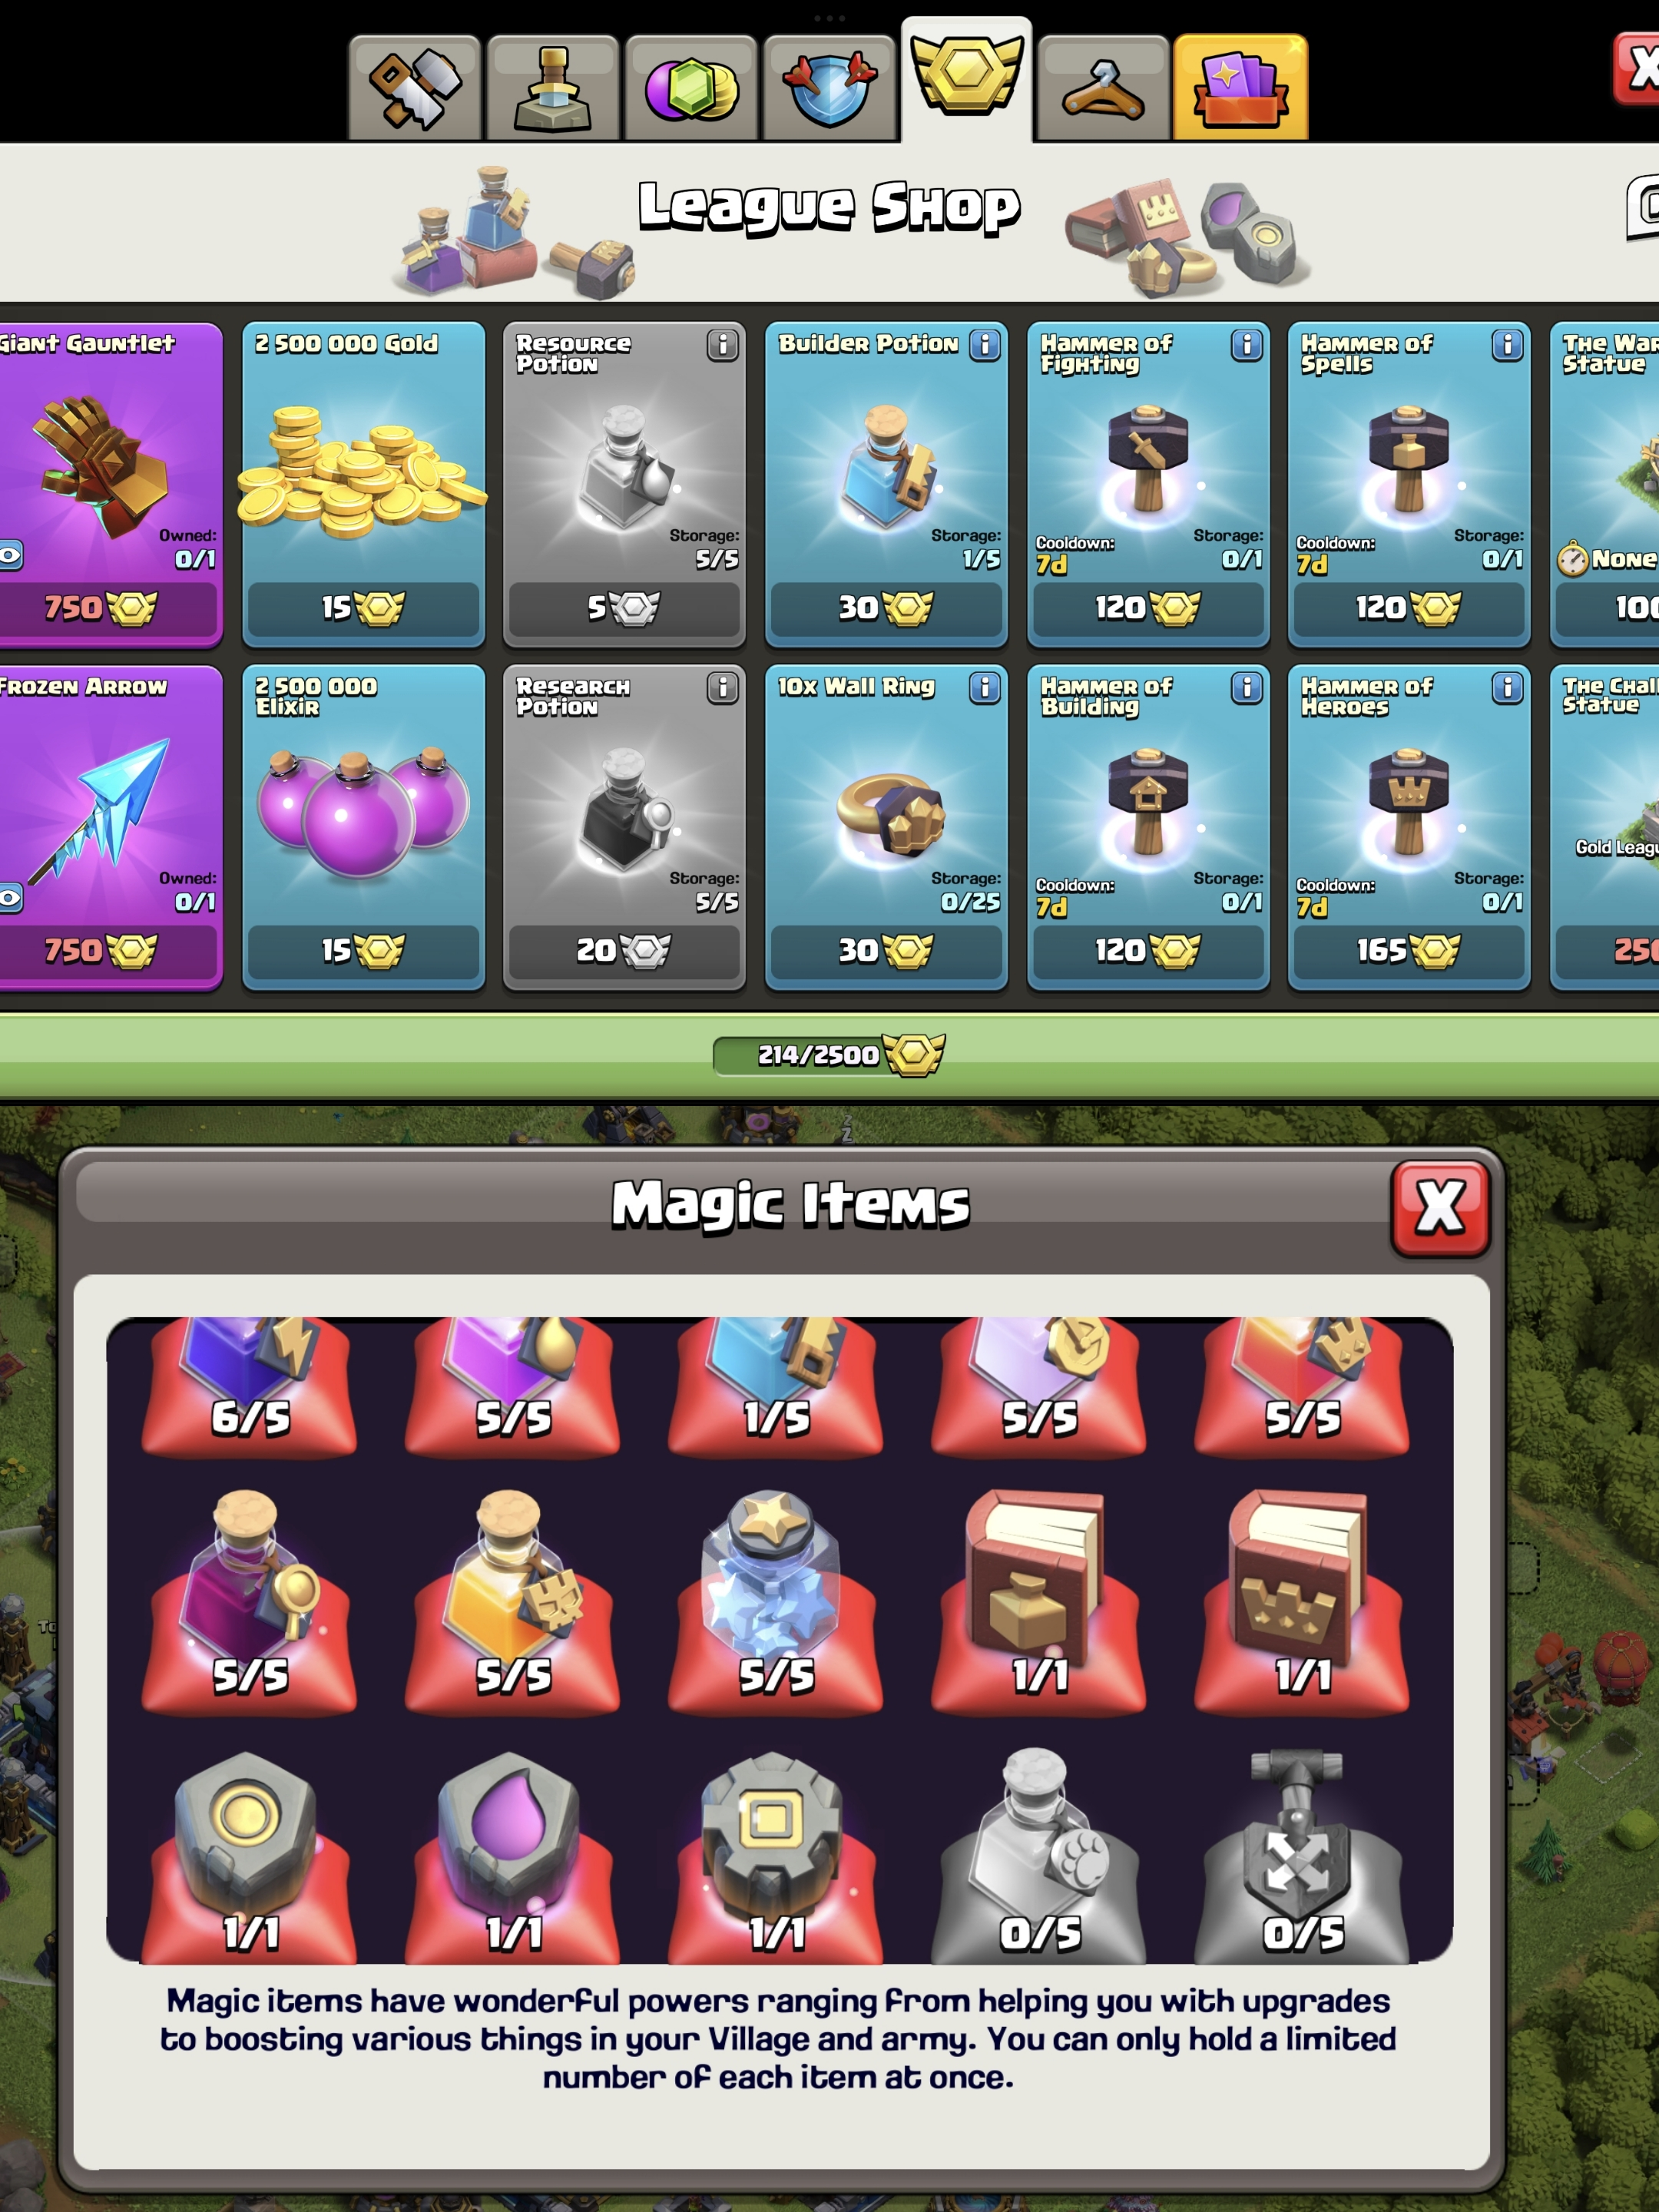1659x2212 pixels.
Task: Toggle Frozen Arrow preview eye icon
Action: [x=10, y=898]
